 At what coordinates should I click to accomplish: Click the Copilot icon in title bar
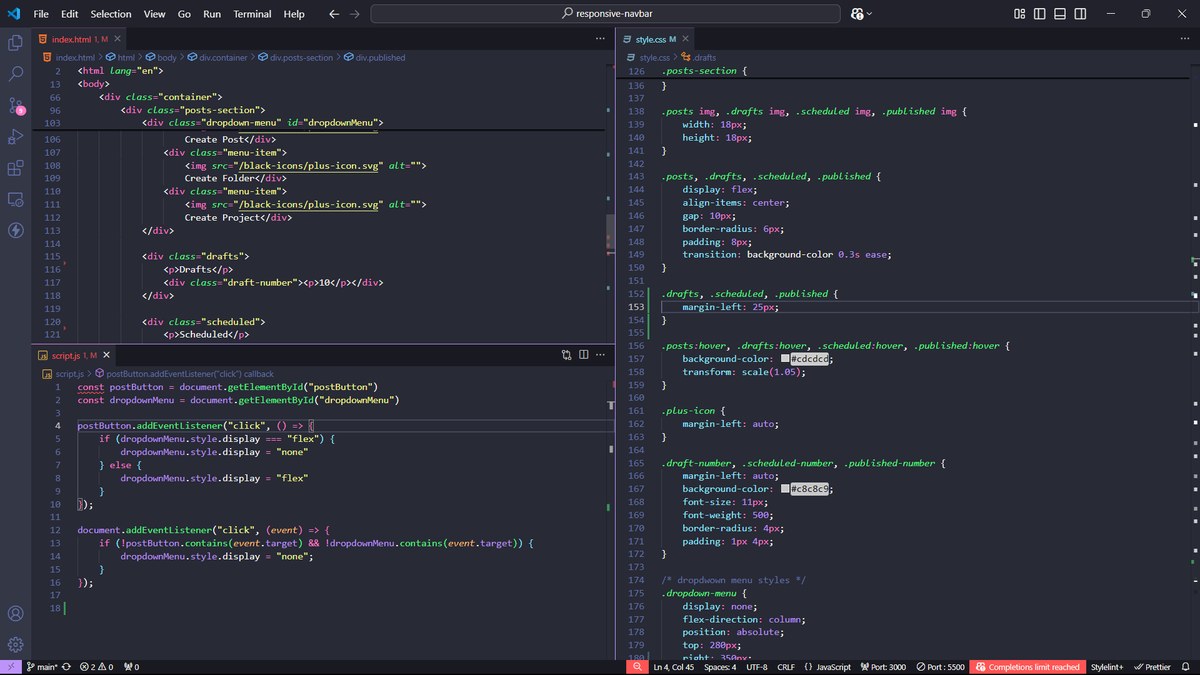coord(858,14)
